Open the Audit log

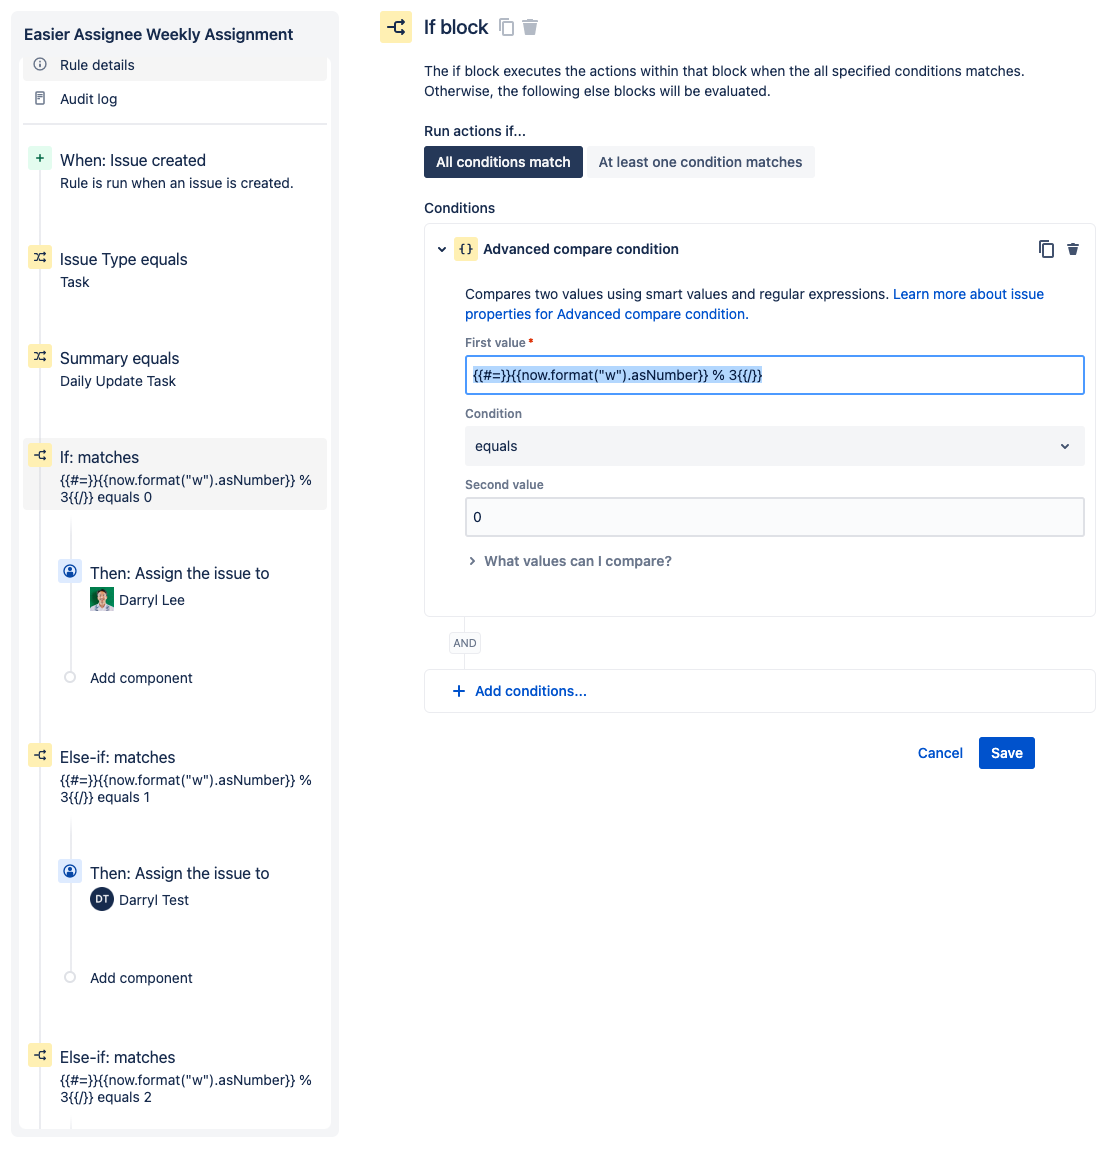[x=90, y=98]
